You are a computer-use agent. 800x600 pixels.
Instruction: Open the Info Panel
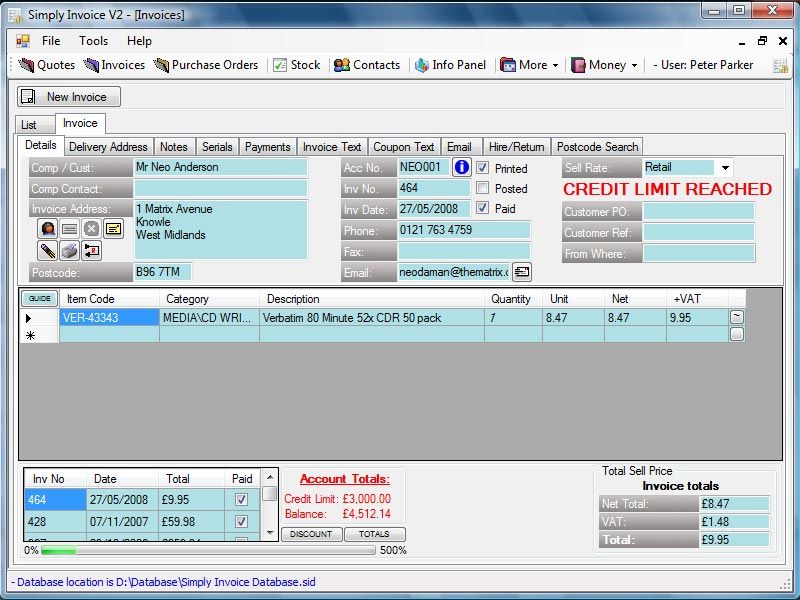pos(450,65)
